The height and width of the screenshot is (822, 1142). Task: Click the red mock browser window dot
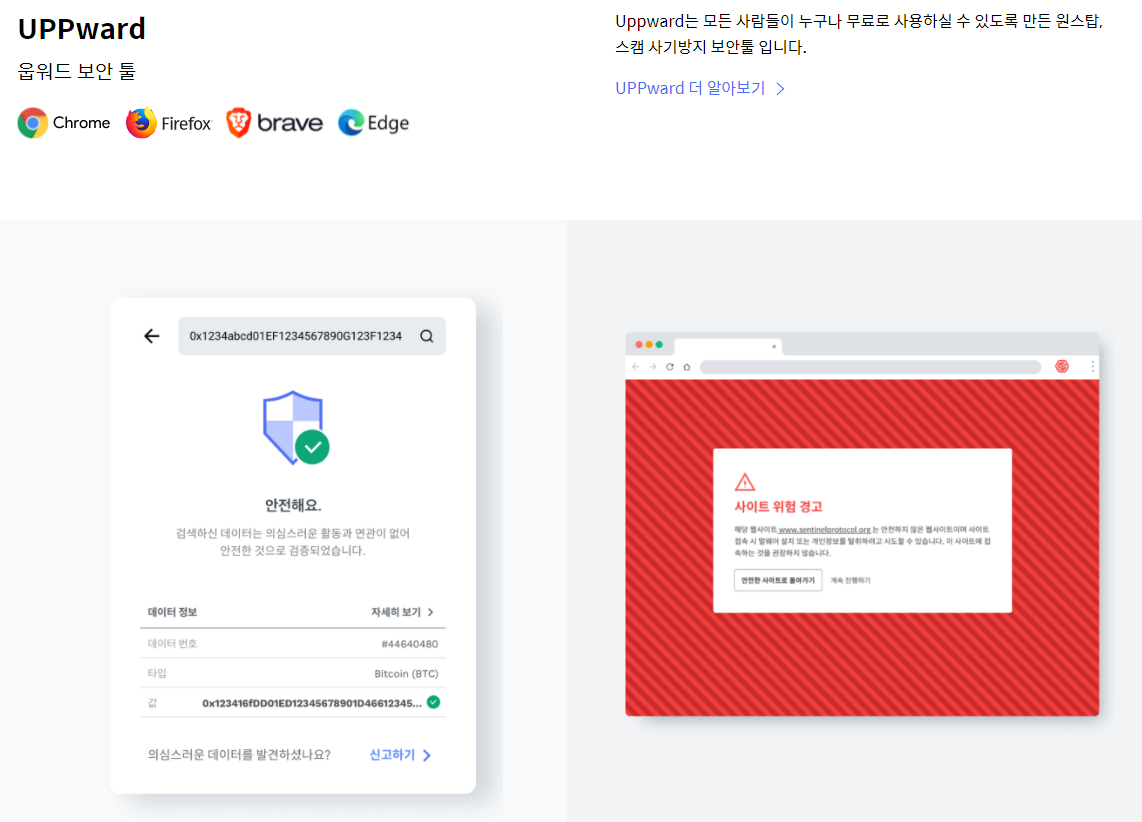click(x=639, y=344)
